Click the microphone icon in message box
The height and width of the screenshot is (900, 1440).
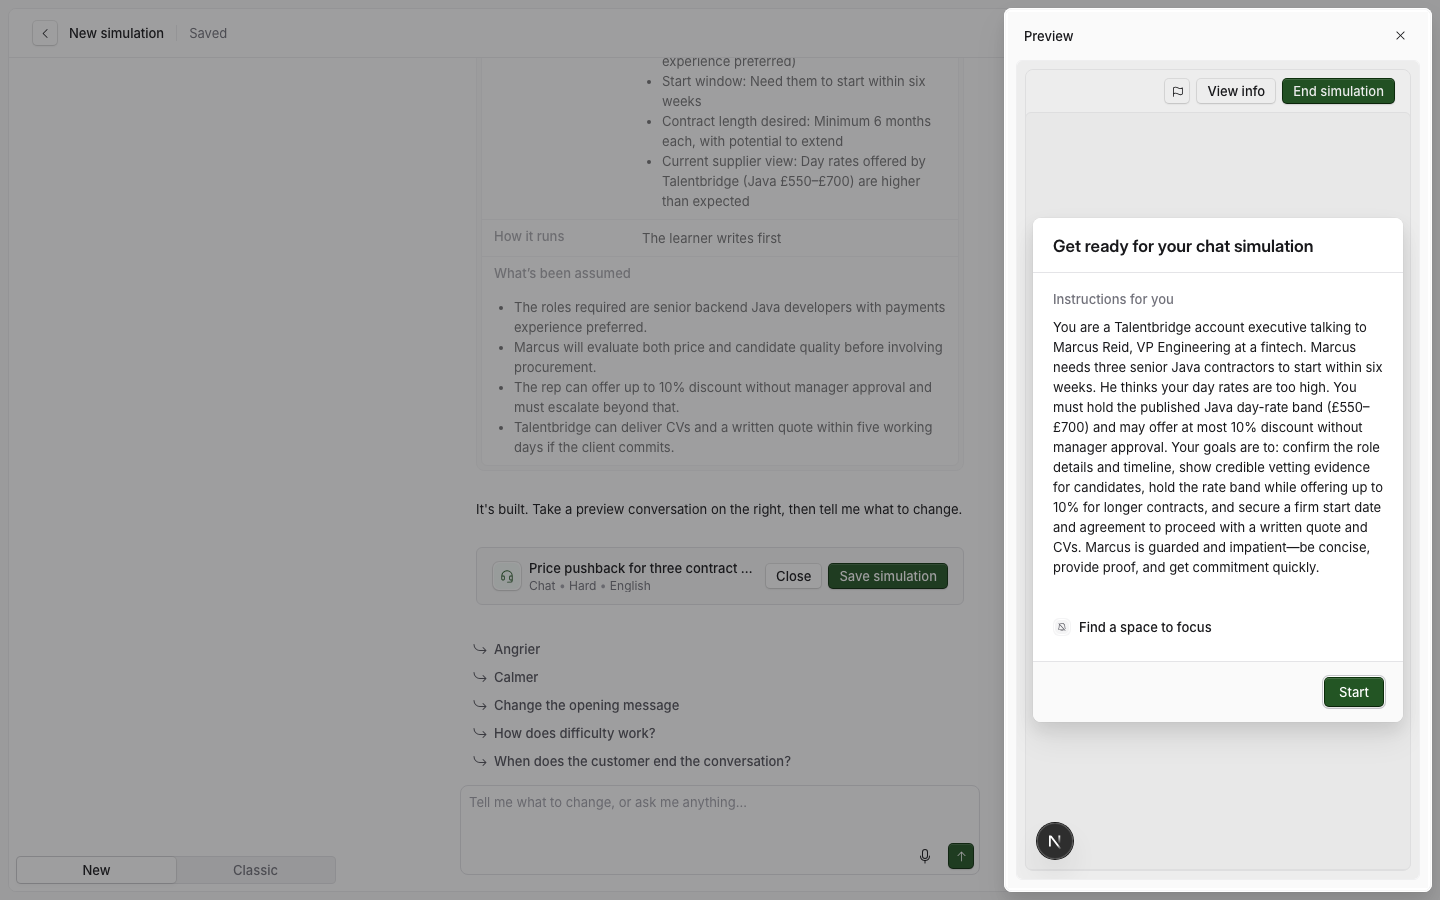pos(925,856)
